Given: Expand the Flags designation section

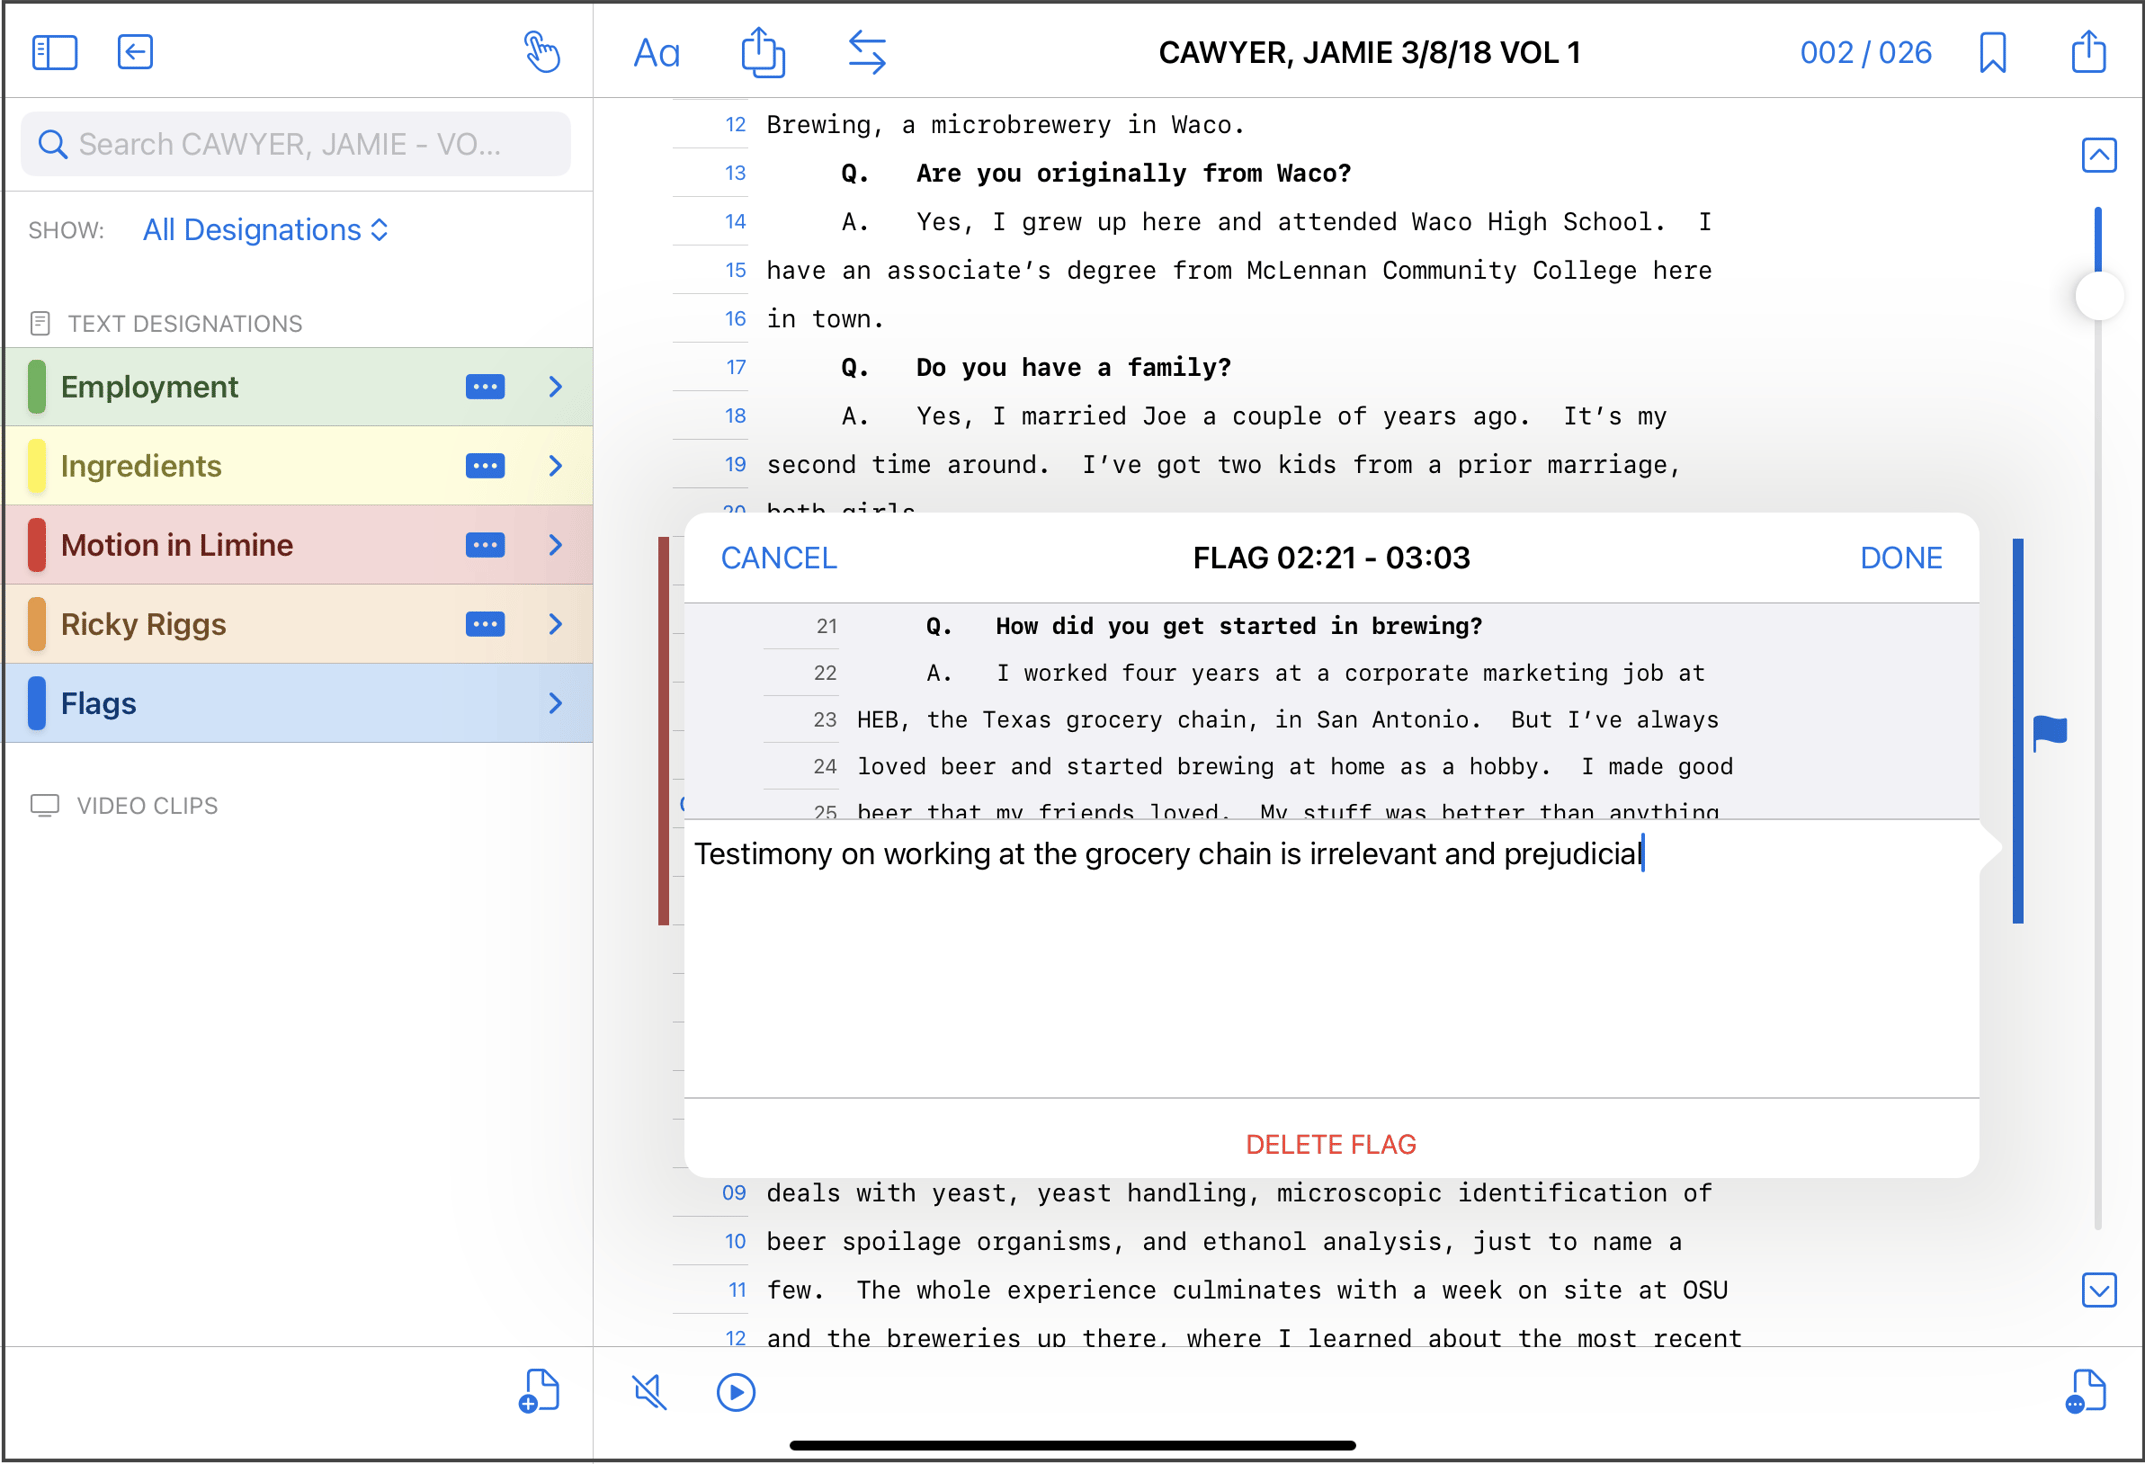Looking at the screenshot, I should [x=556, y=703].
